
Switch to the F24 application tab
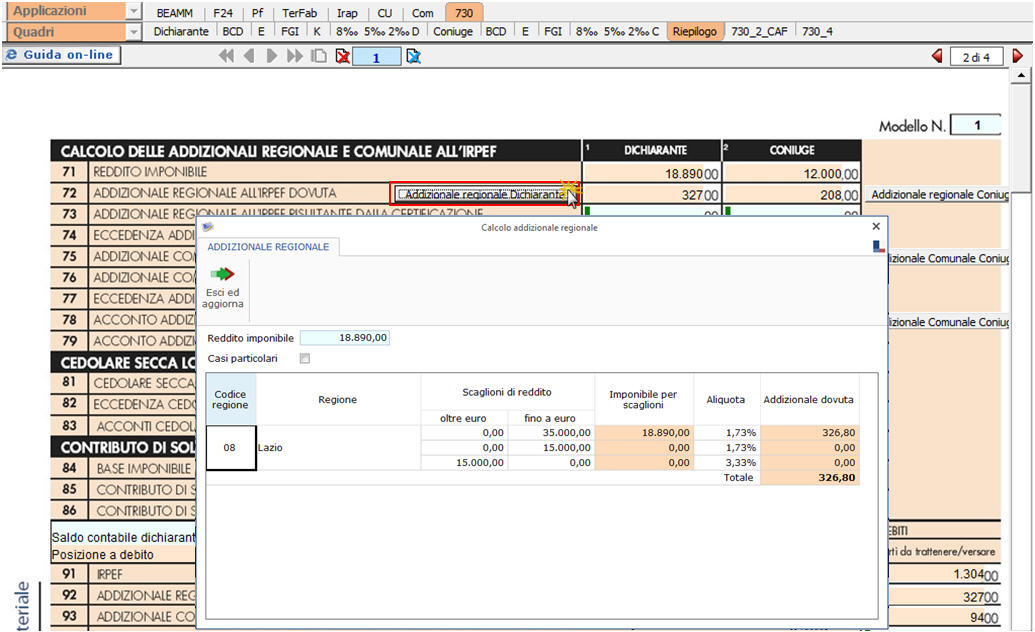click(222, 13)
